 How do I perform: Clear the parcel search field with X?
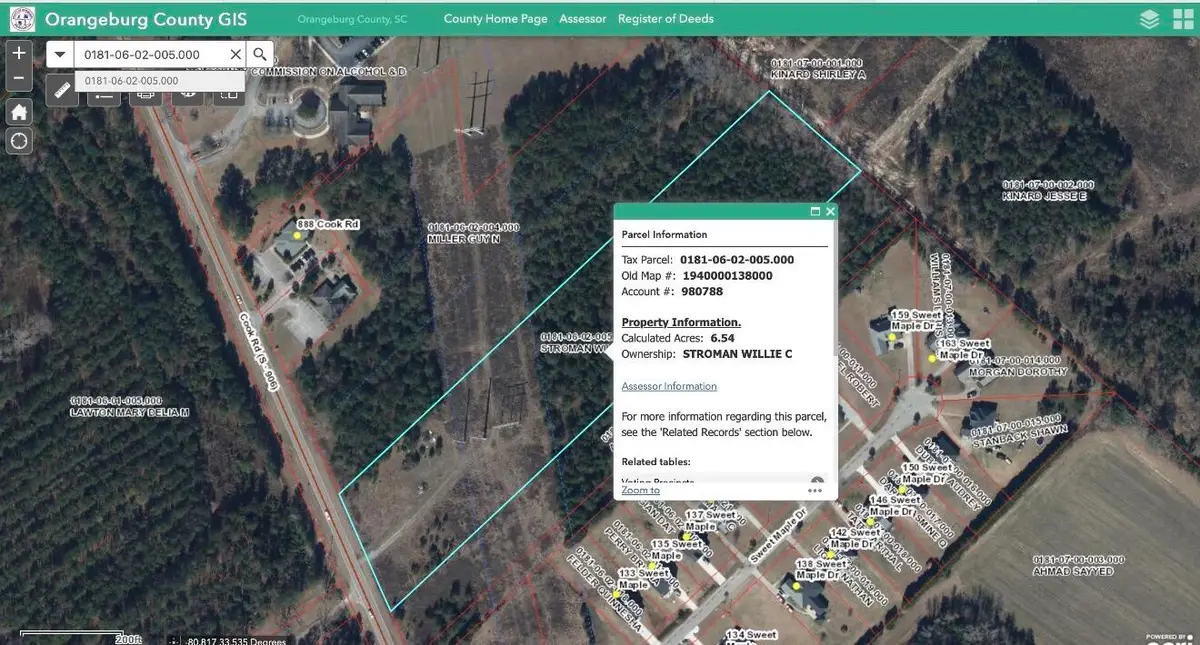236,54
